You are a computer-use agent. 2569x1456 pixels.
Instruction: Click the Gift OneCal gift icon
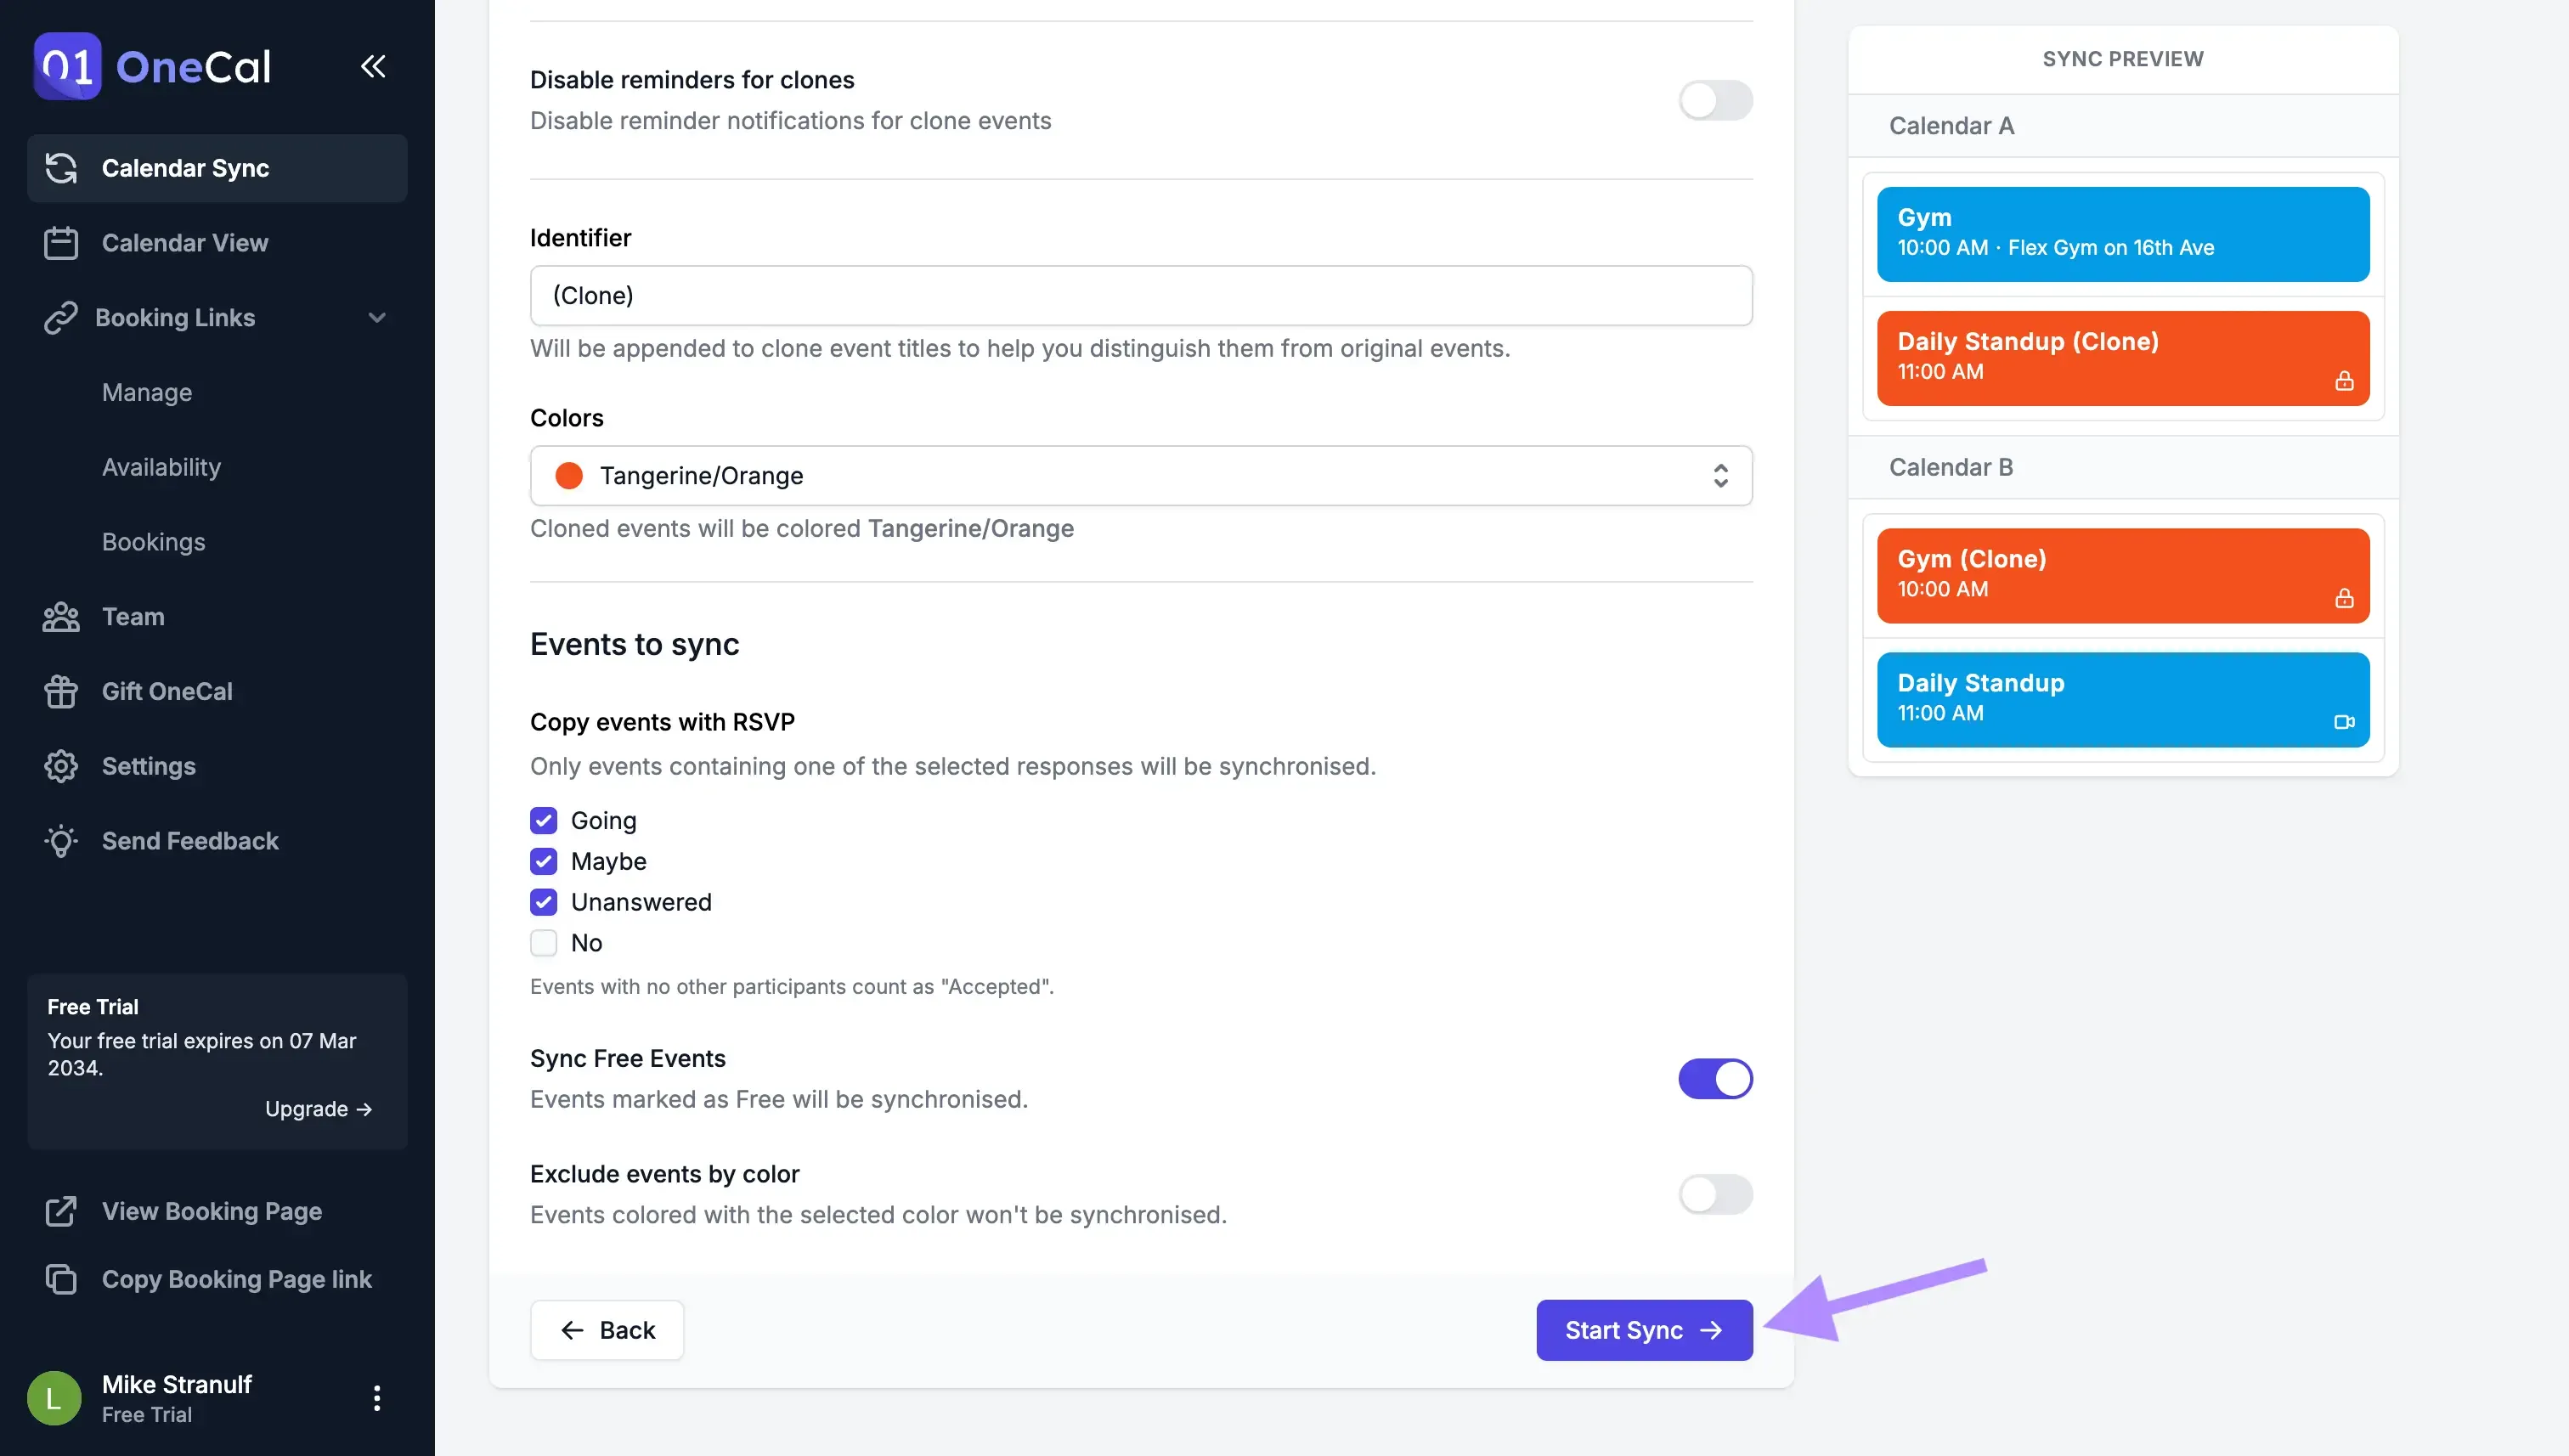[x=61, y=691]
